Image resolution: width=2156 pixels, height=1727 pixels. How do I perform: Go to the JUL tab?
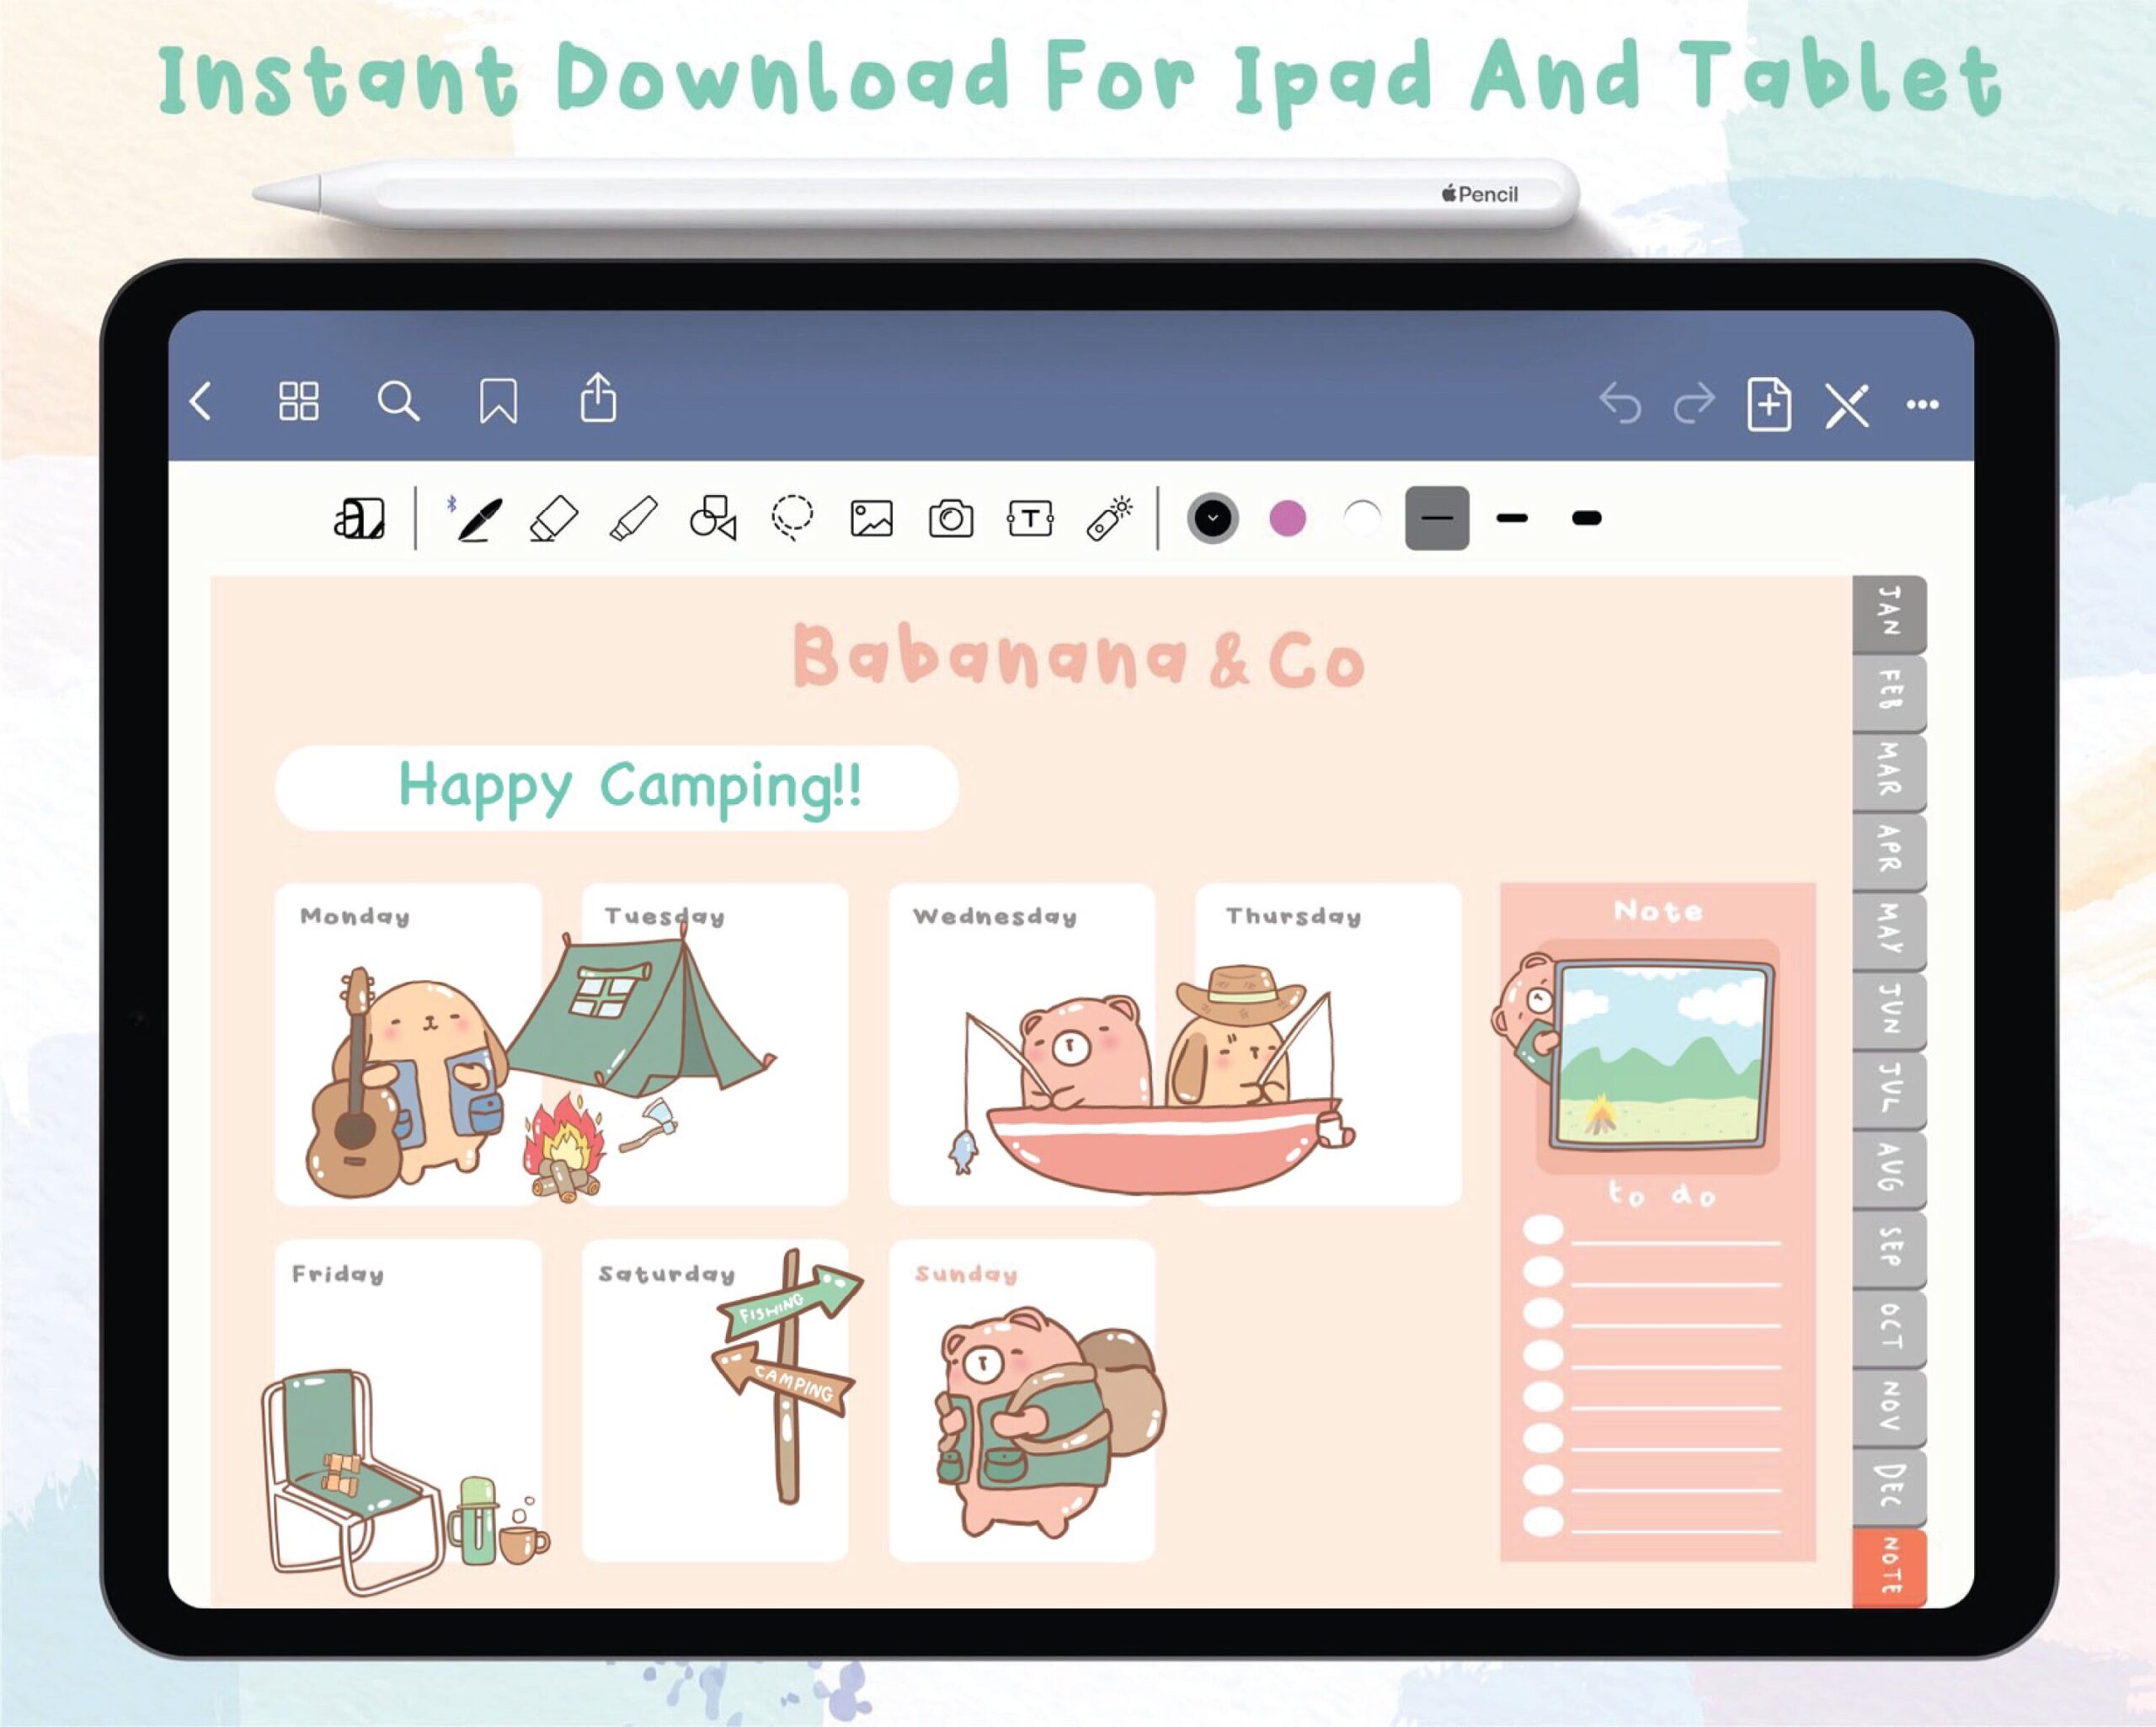(x=1889, y=1089)
